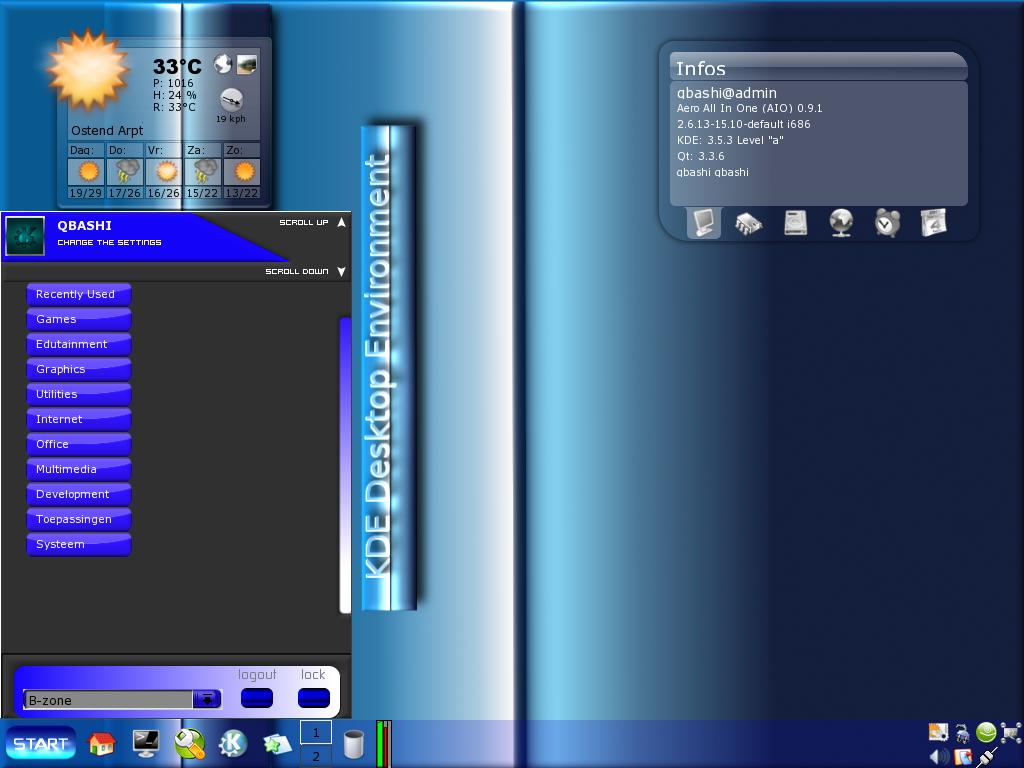Open the Toepassingen menu category

(x=79, y=519)
